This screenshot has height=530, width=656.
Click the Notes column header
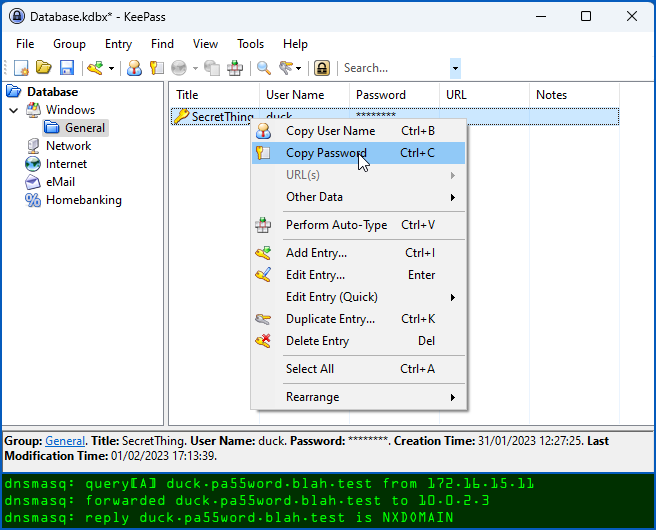[574, 95]
